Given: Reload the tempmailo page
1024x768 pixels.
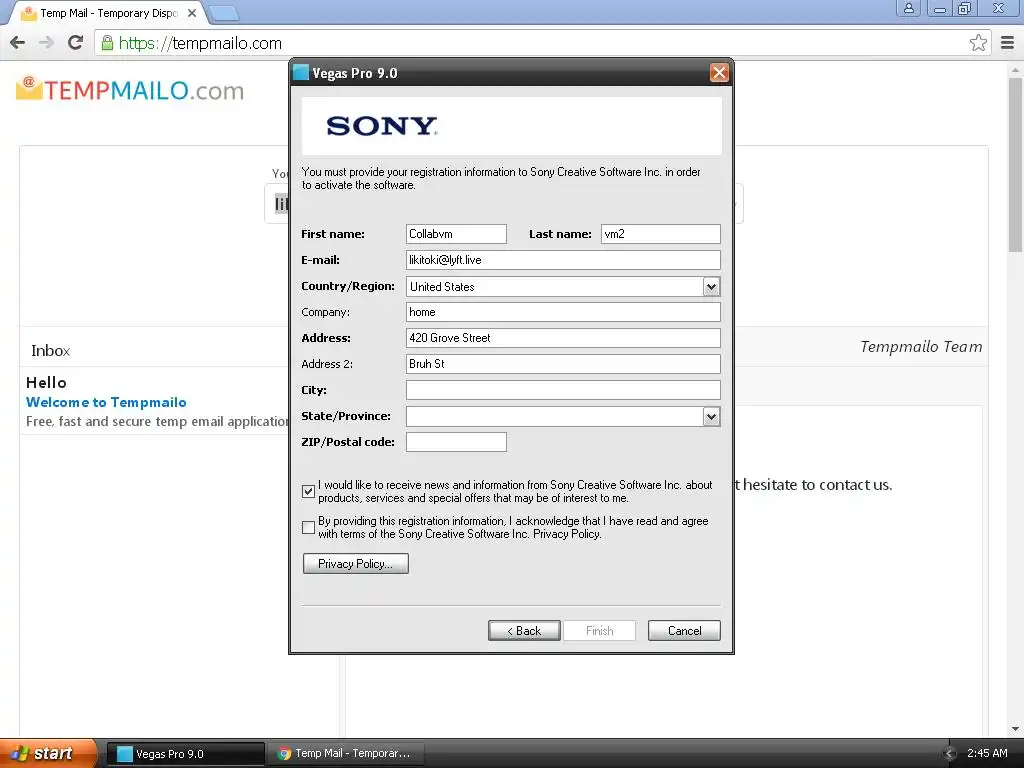Looking at the screenshot, I should (x=76, y=43).
